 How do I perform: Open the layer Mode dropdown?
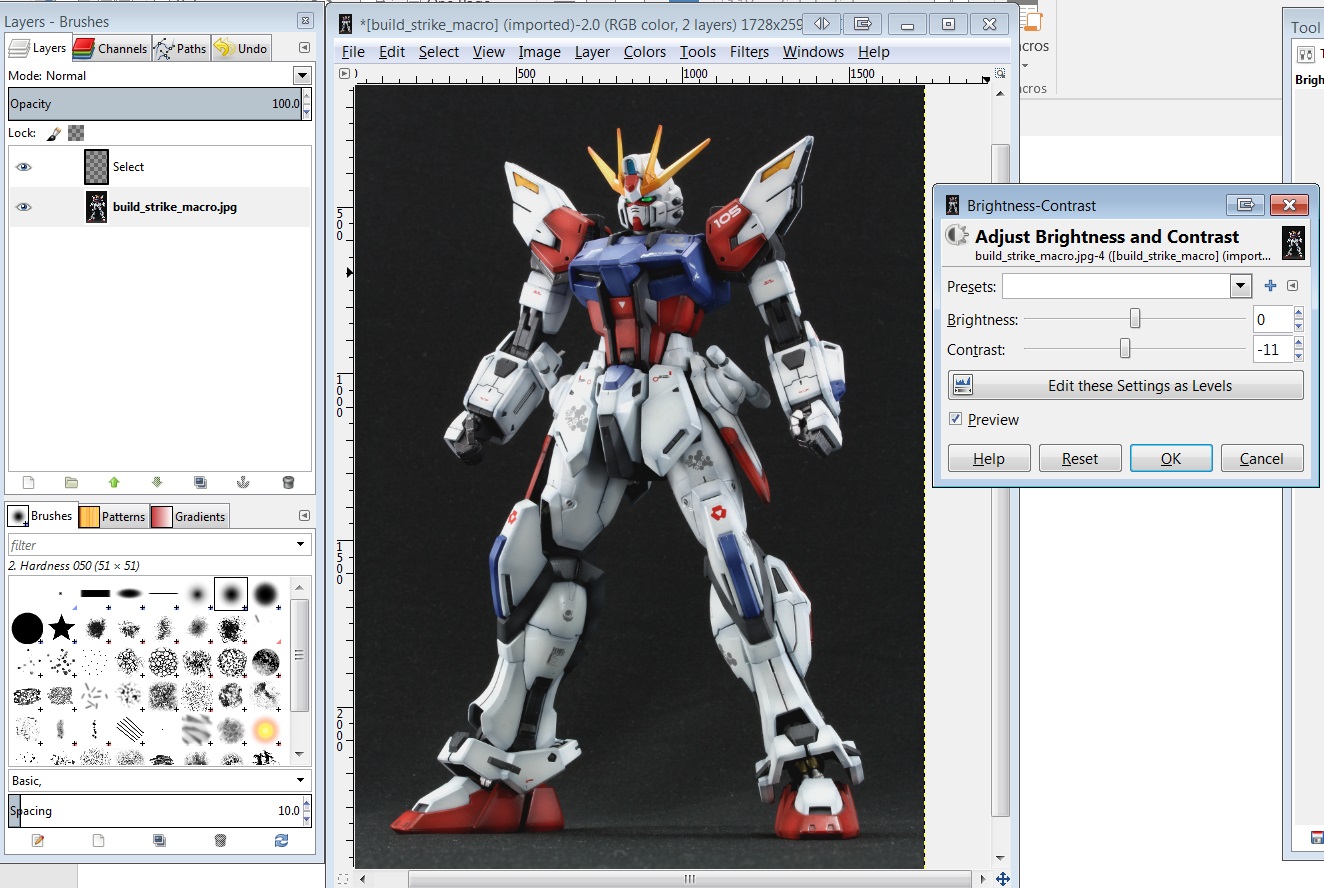point(302,76)
